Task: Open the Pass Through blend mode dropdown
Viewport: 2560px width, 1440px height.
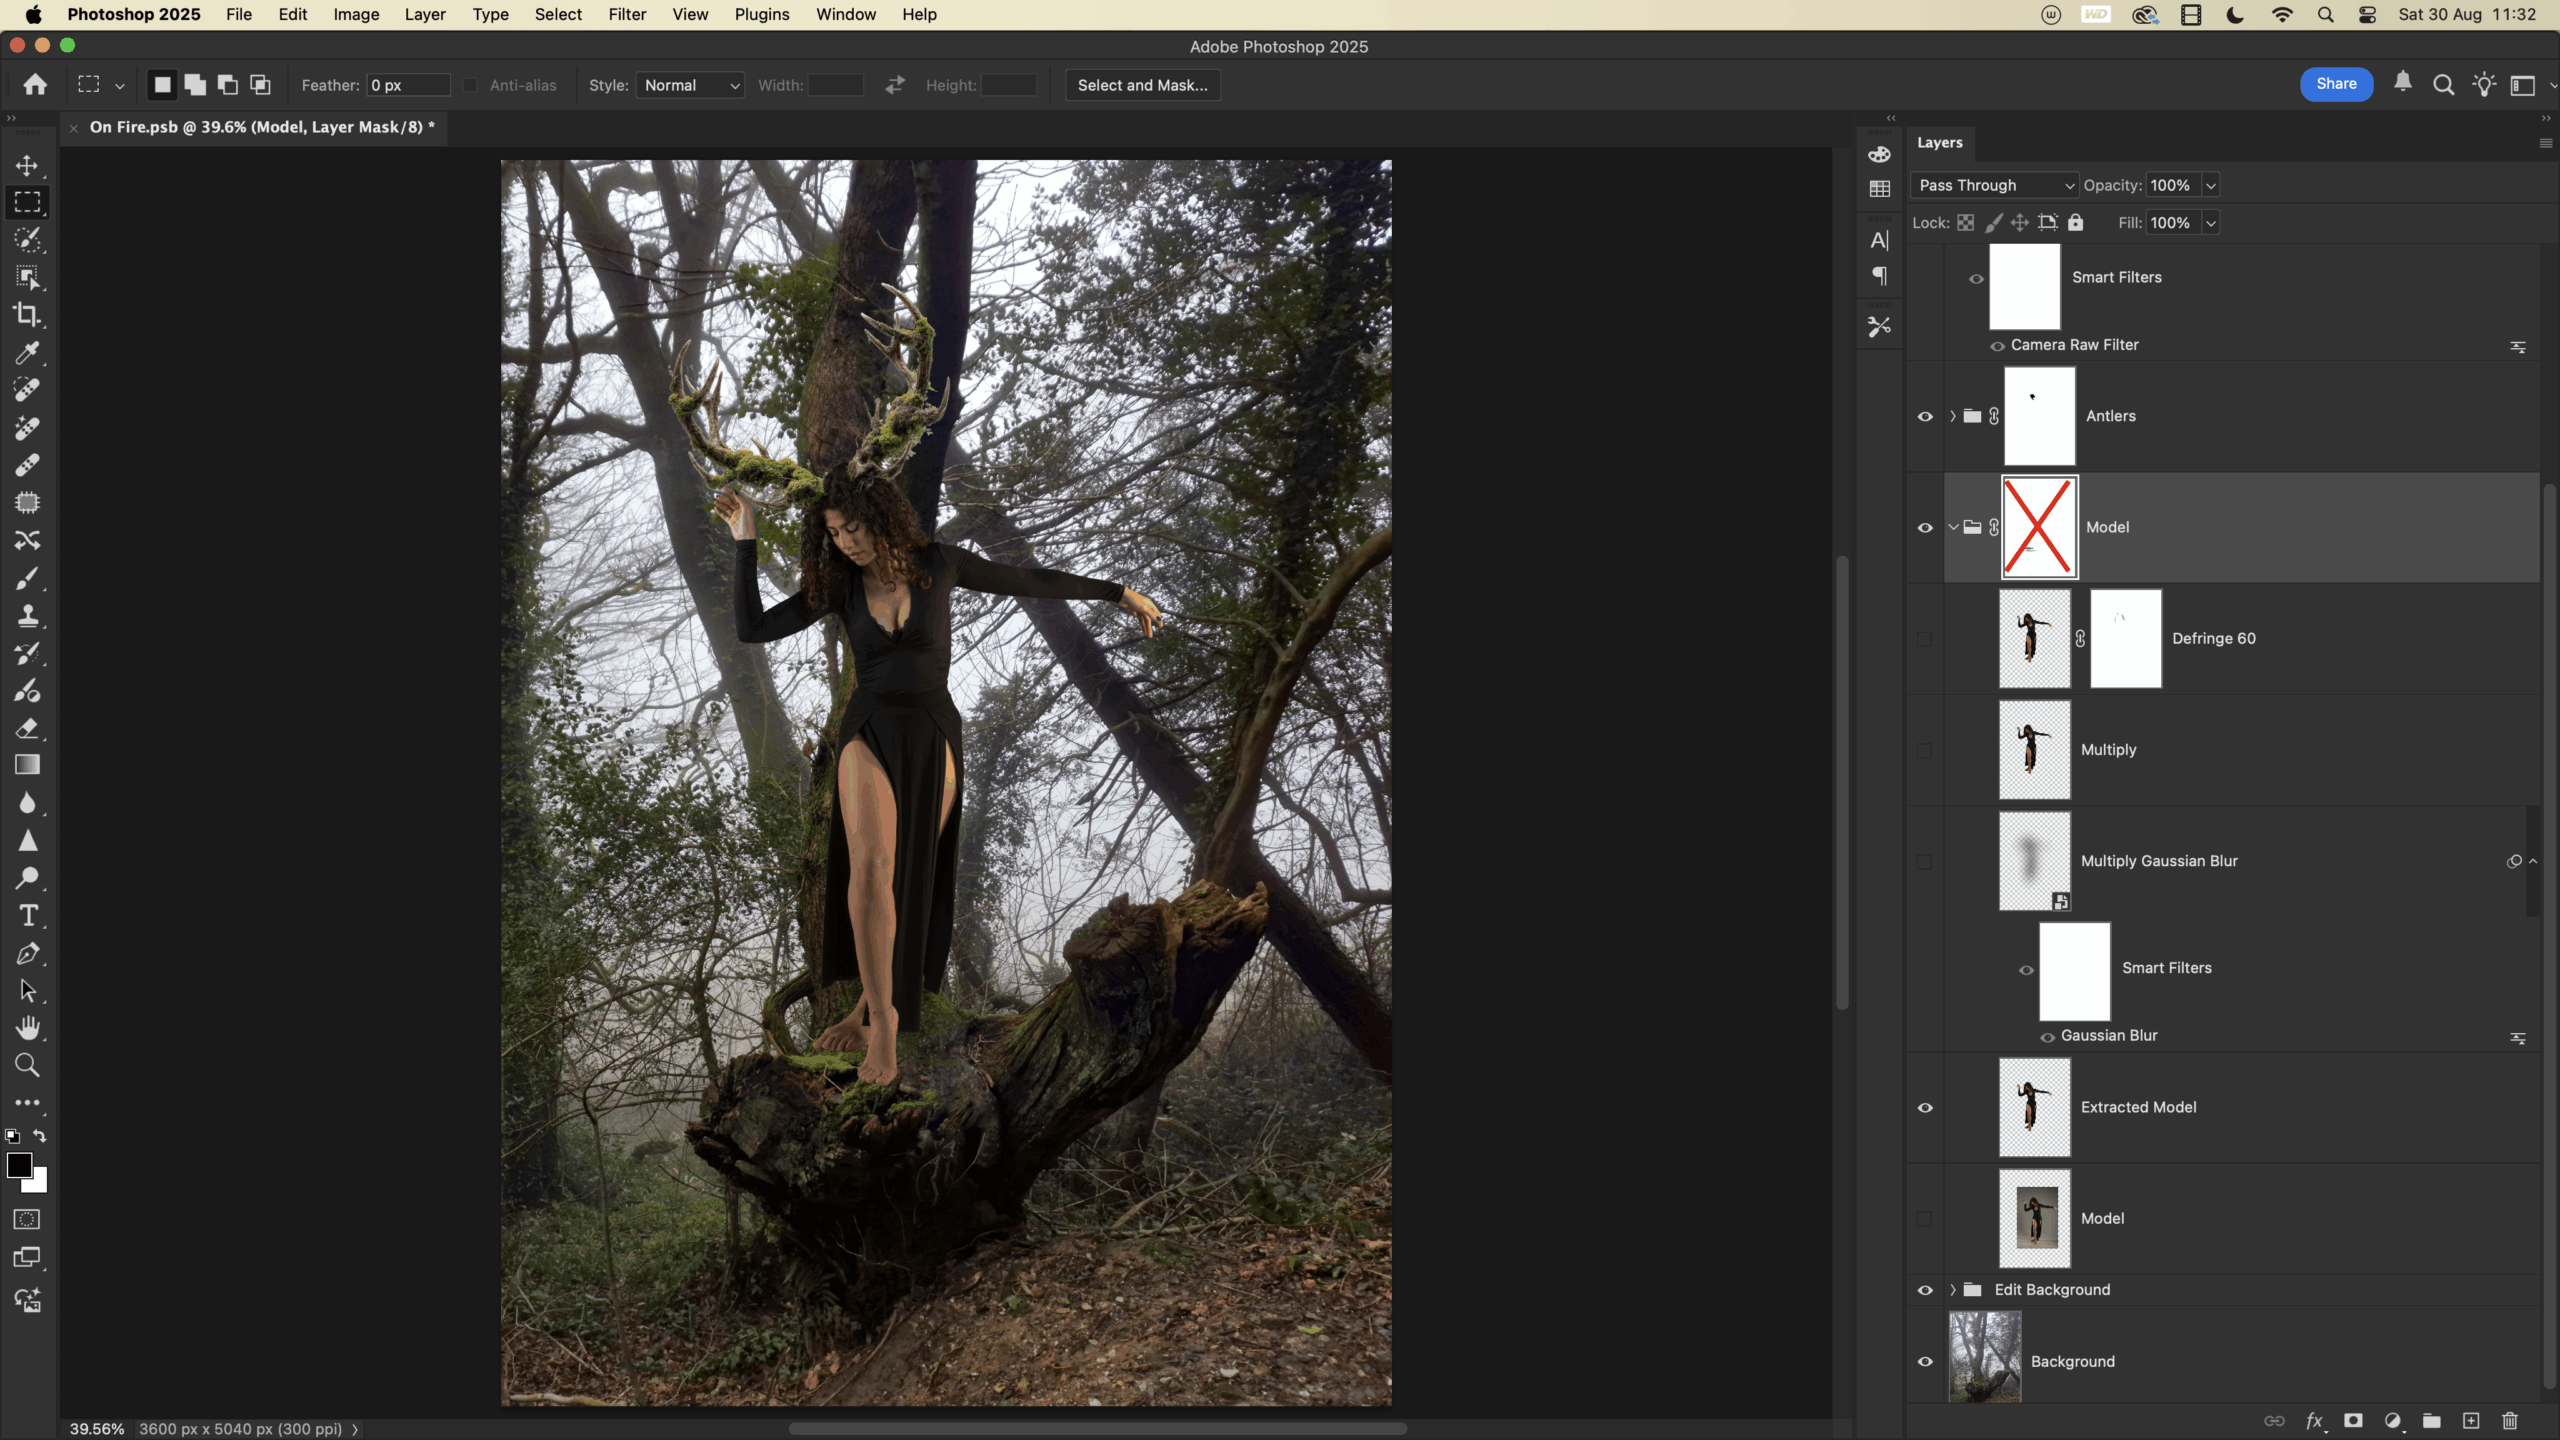Action: 1995,186
